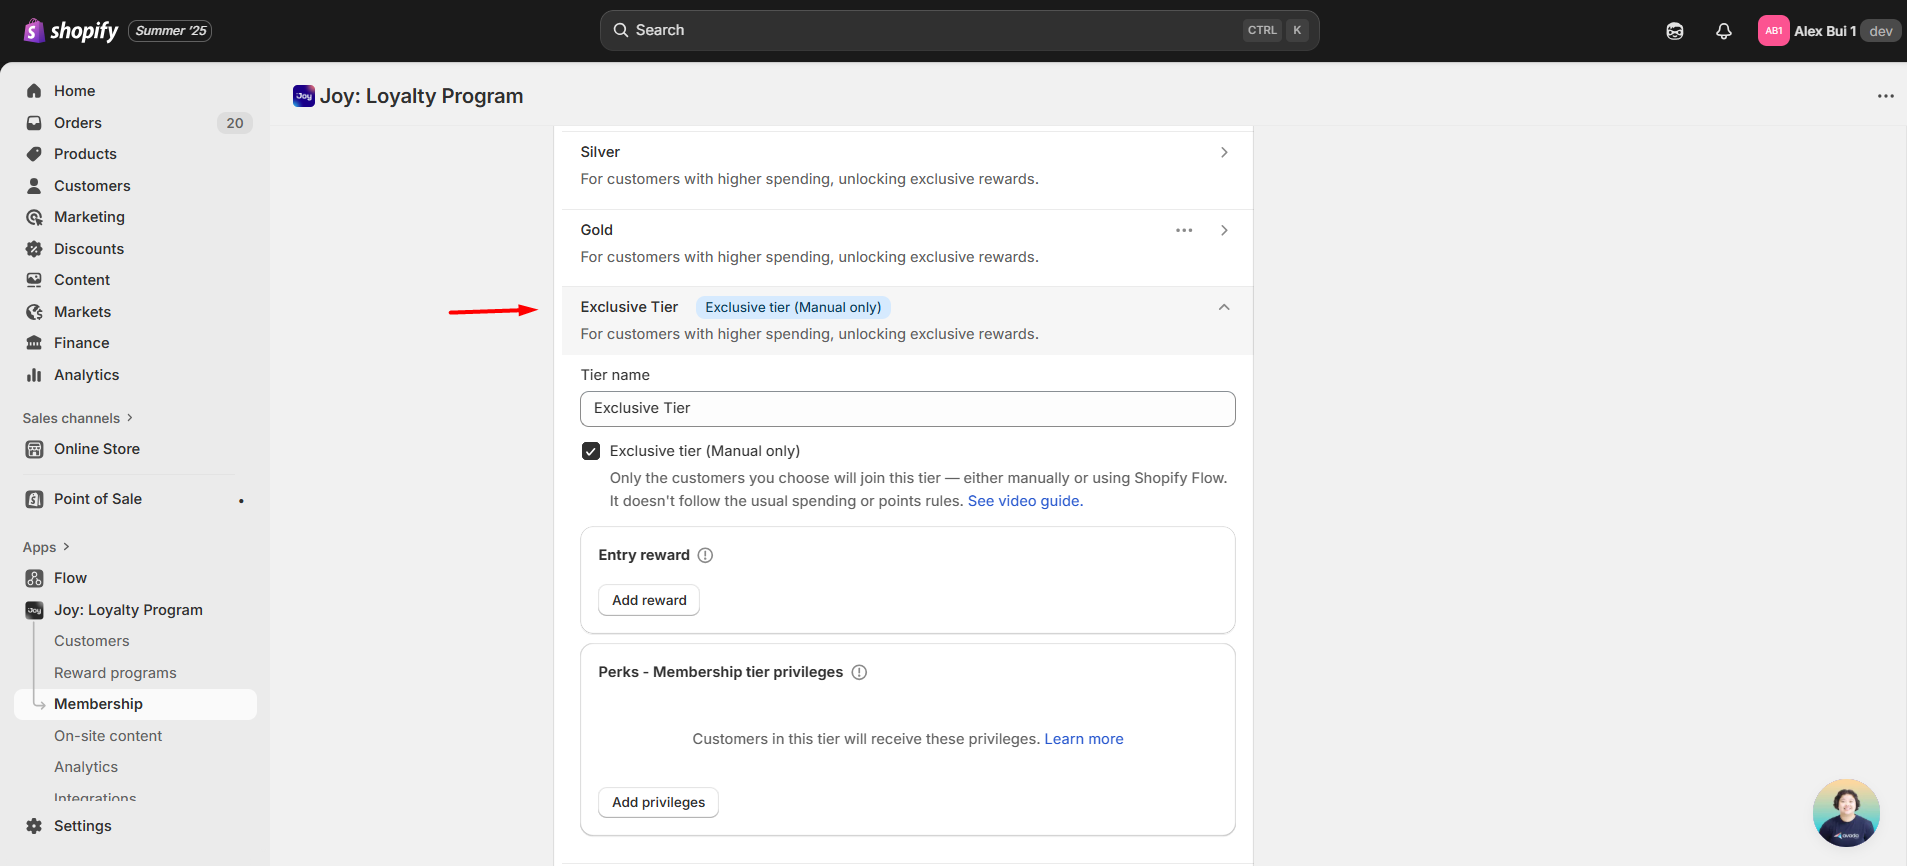
Task: Open the notifications bell icon
Action: coord(1723,31)
